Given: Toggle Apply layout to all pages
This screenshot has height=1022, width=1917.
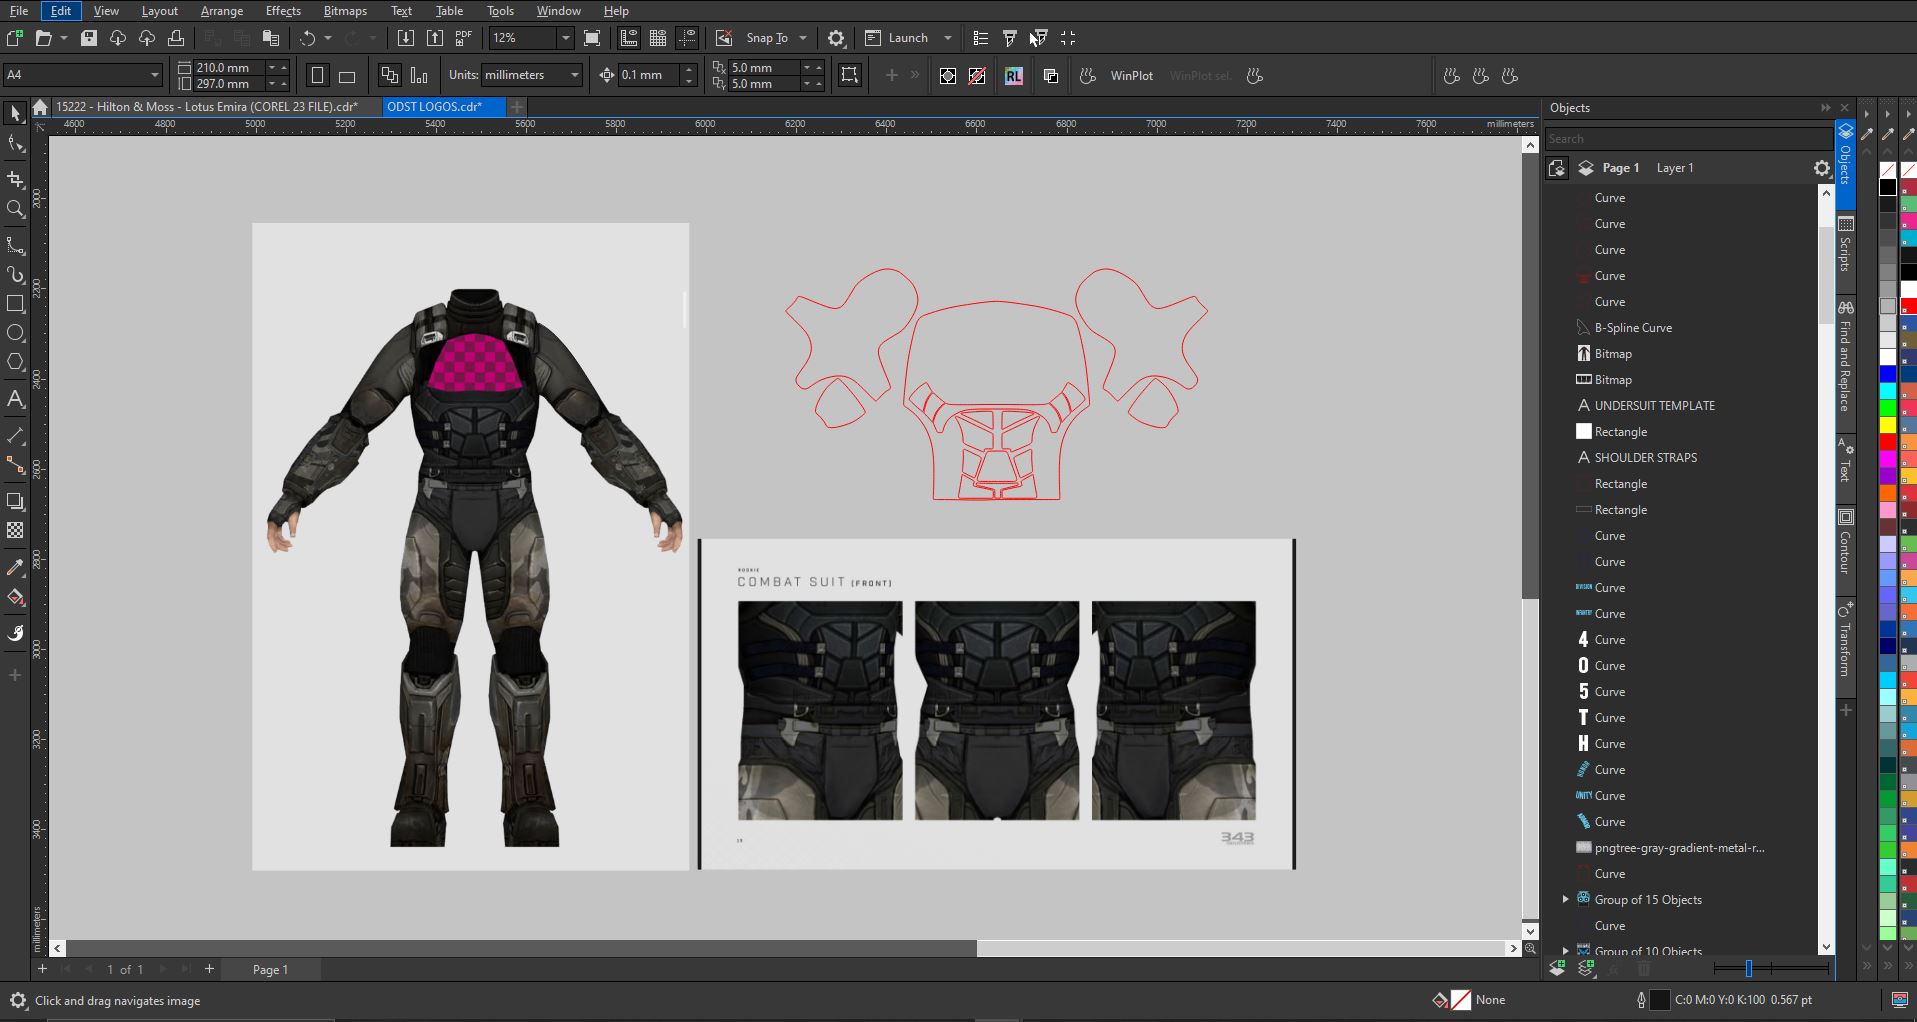Looking at the screenshot, I should click(x=389, y=75).
